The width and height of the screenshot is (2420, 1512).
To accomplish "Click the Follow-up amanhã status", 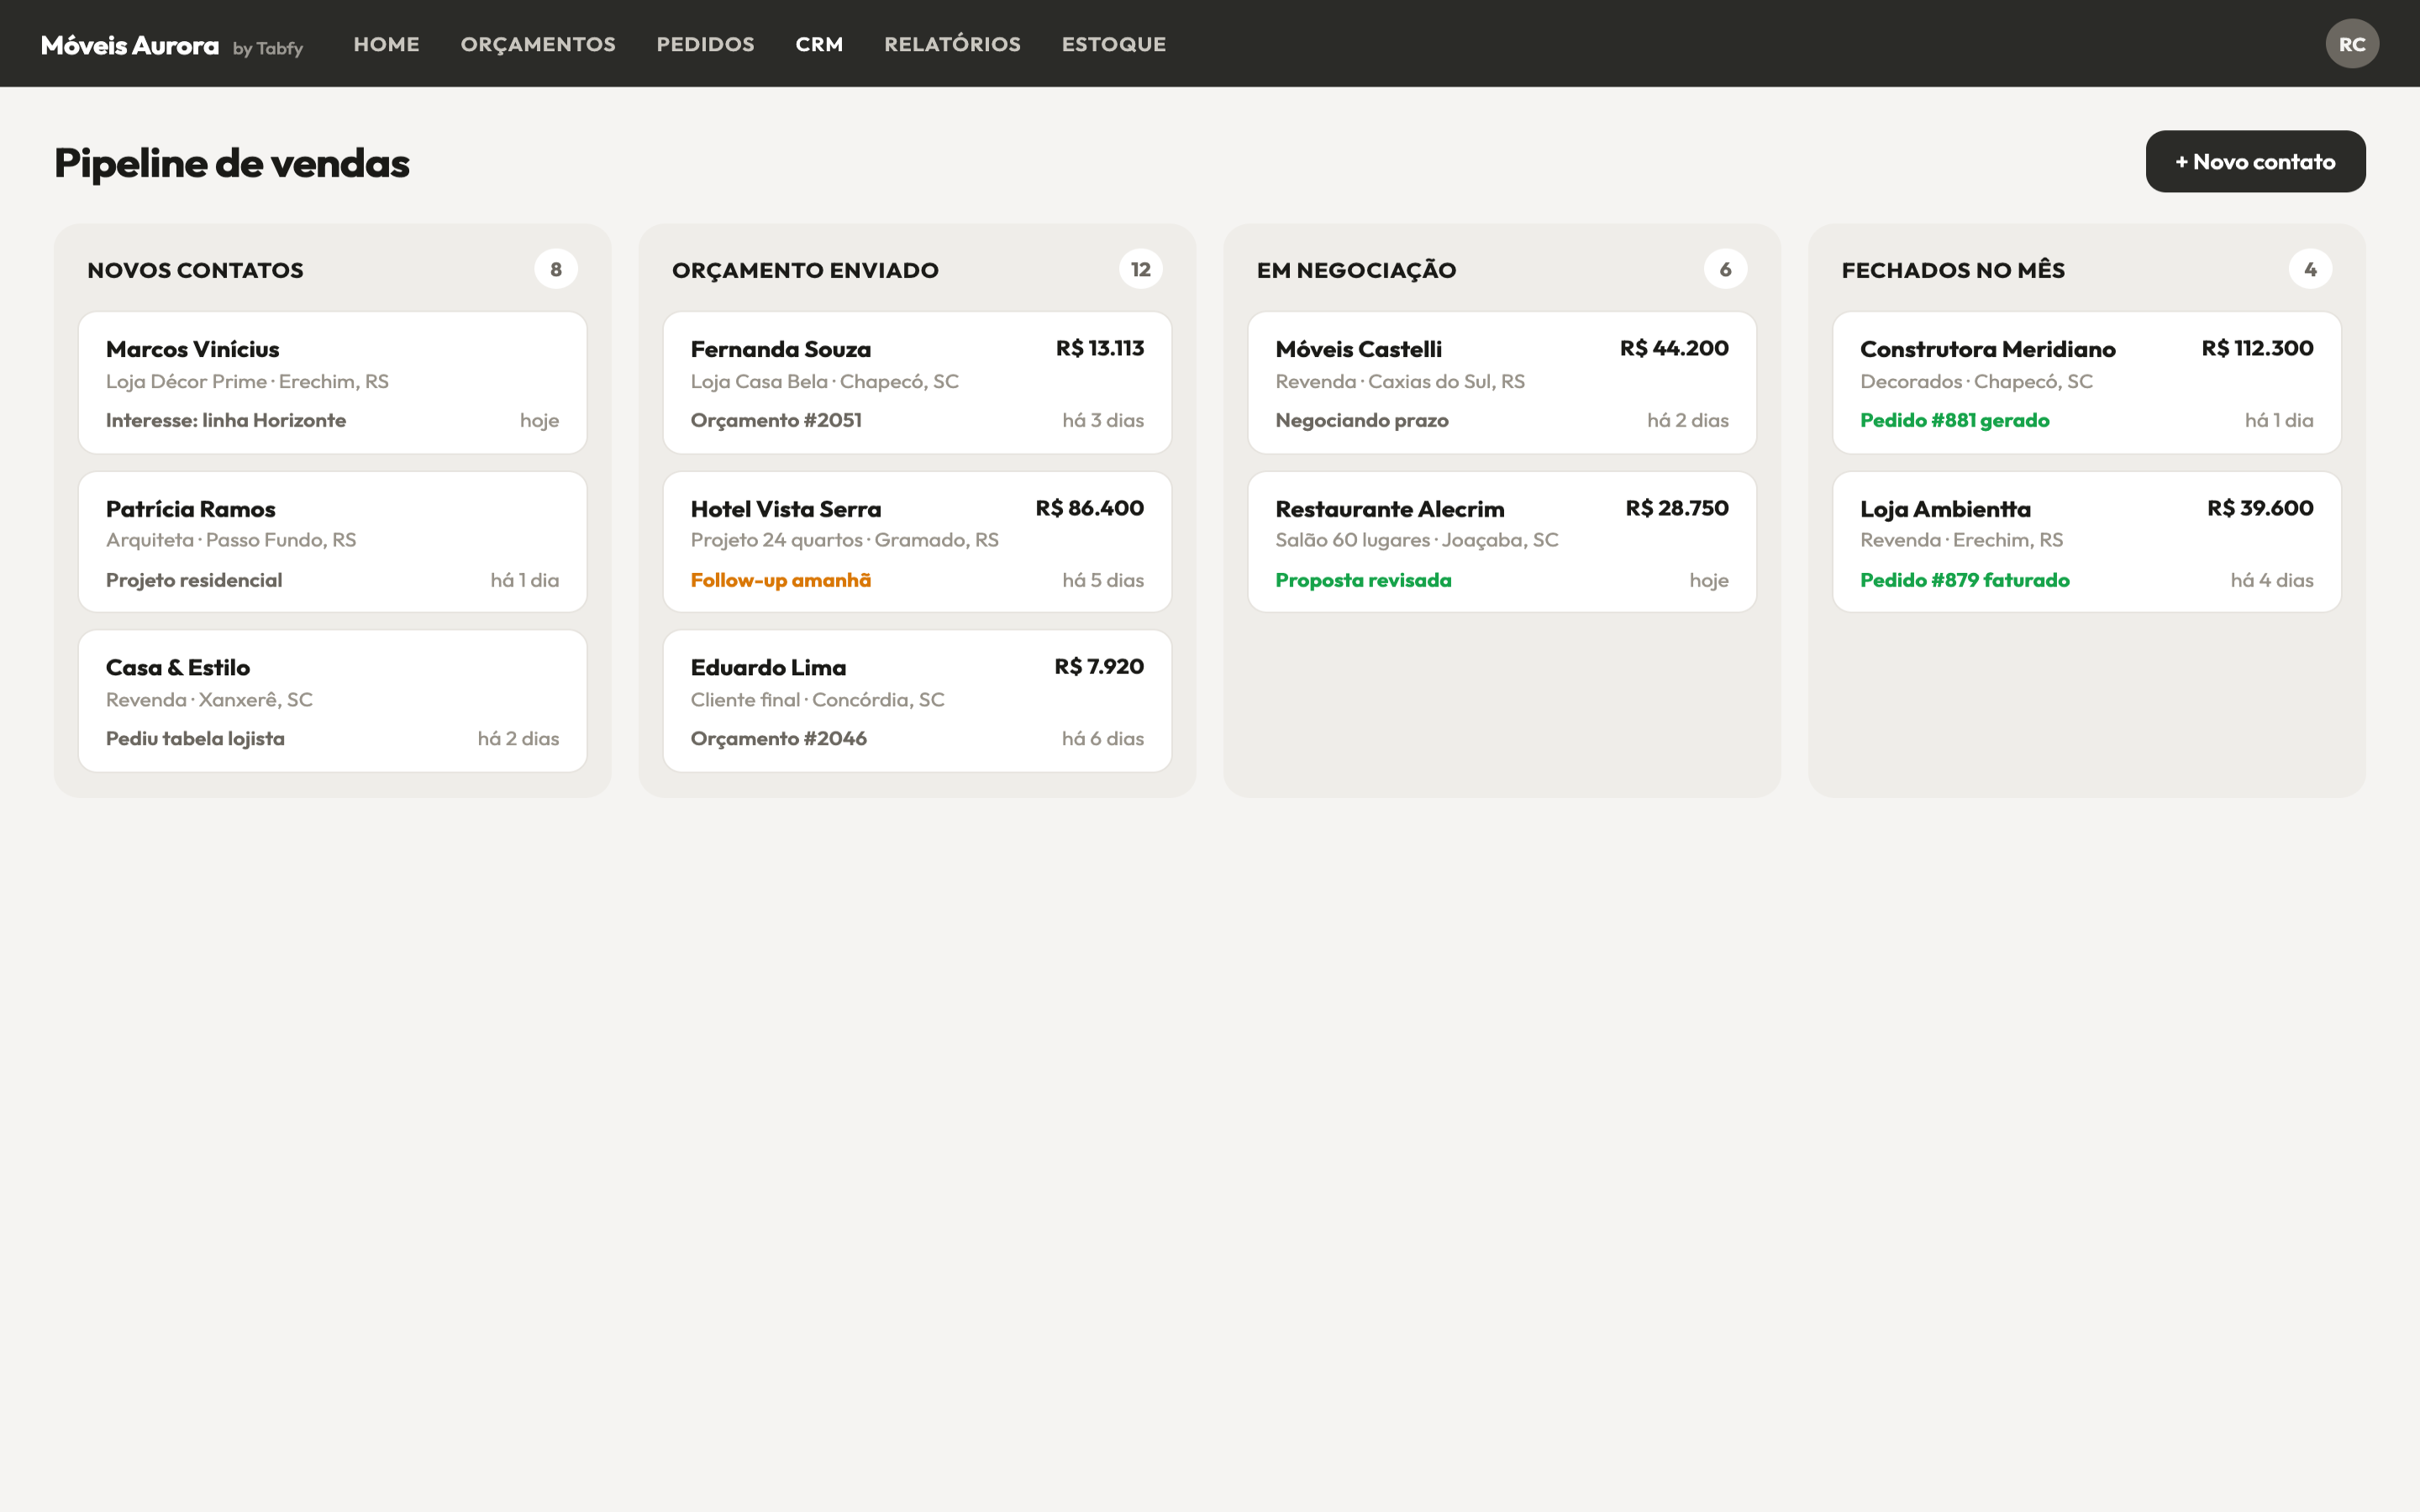I will pyautogui.click(x=780, y=580).
